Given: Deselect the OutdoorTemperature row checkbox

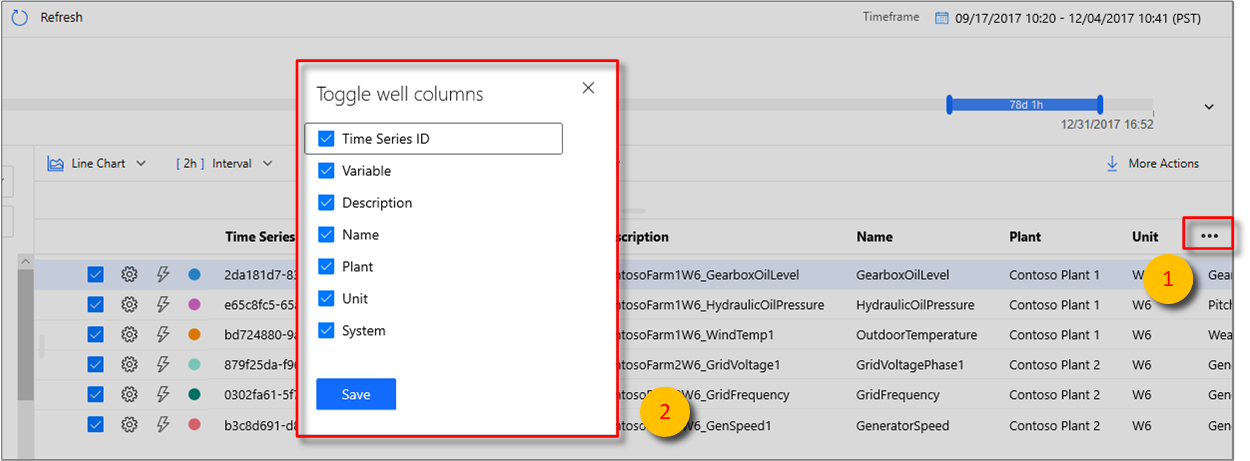Looking at the screenshot, I should pos(95,335).
